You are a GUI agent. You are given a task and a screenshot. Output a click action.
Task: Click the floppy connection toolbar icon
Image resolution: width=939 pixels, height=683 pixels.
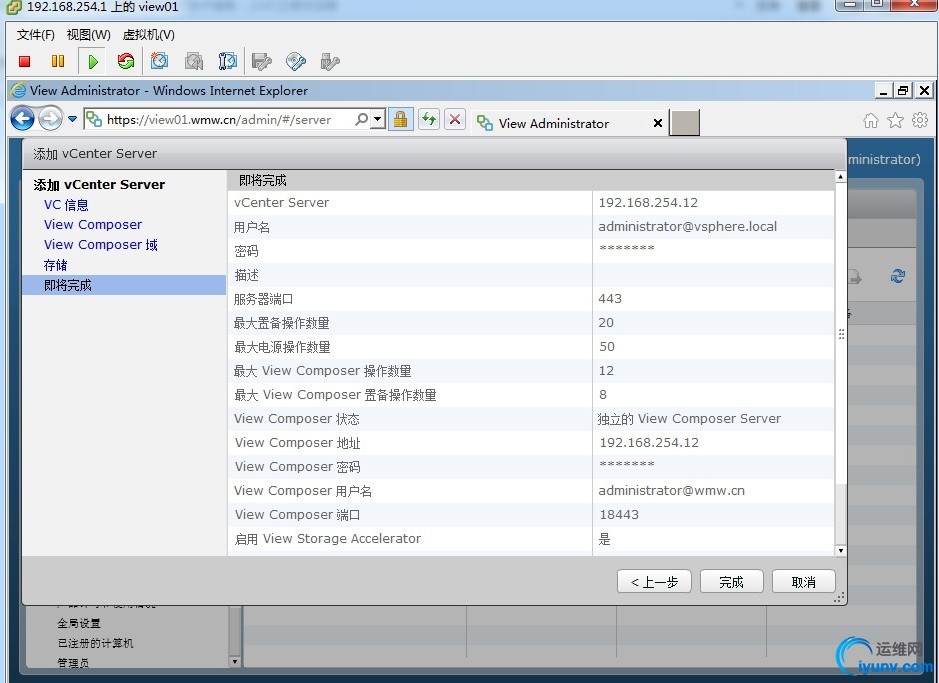pyautogui.click(x=262, y=61)
